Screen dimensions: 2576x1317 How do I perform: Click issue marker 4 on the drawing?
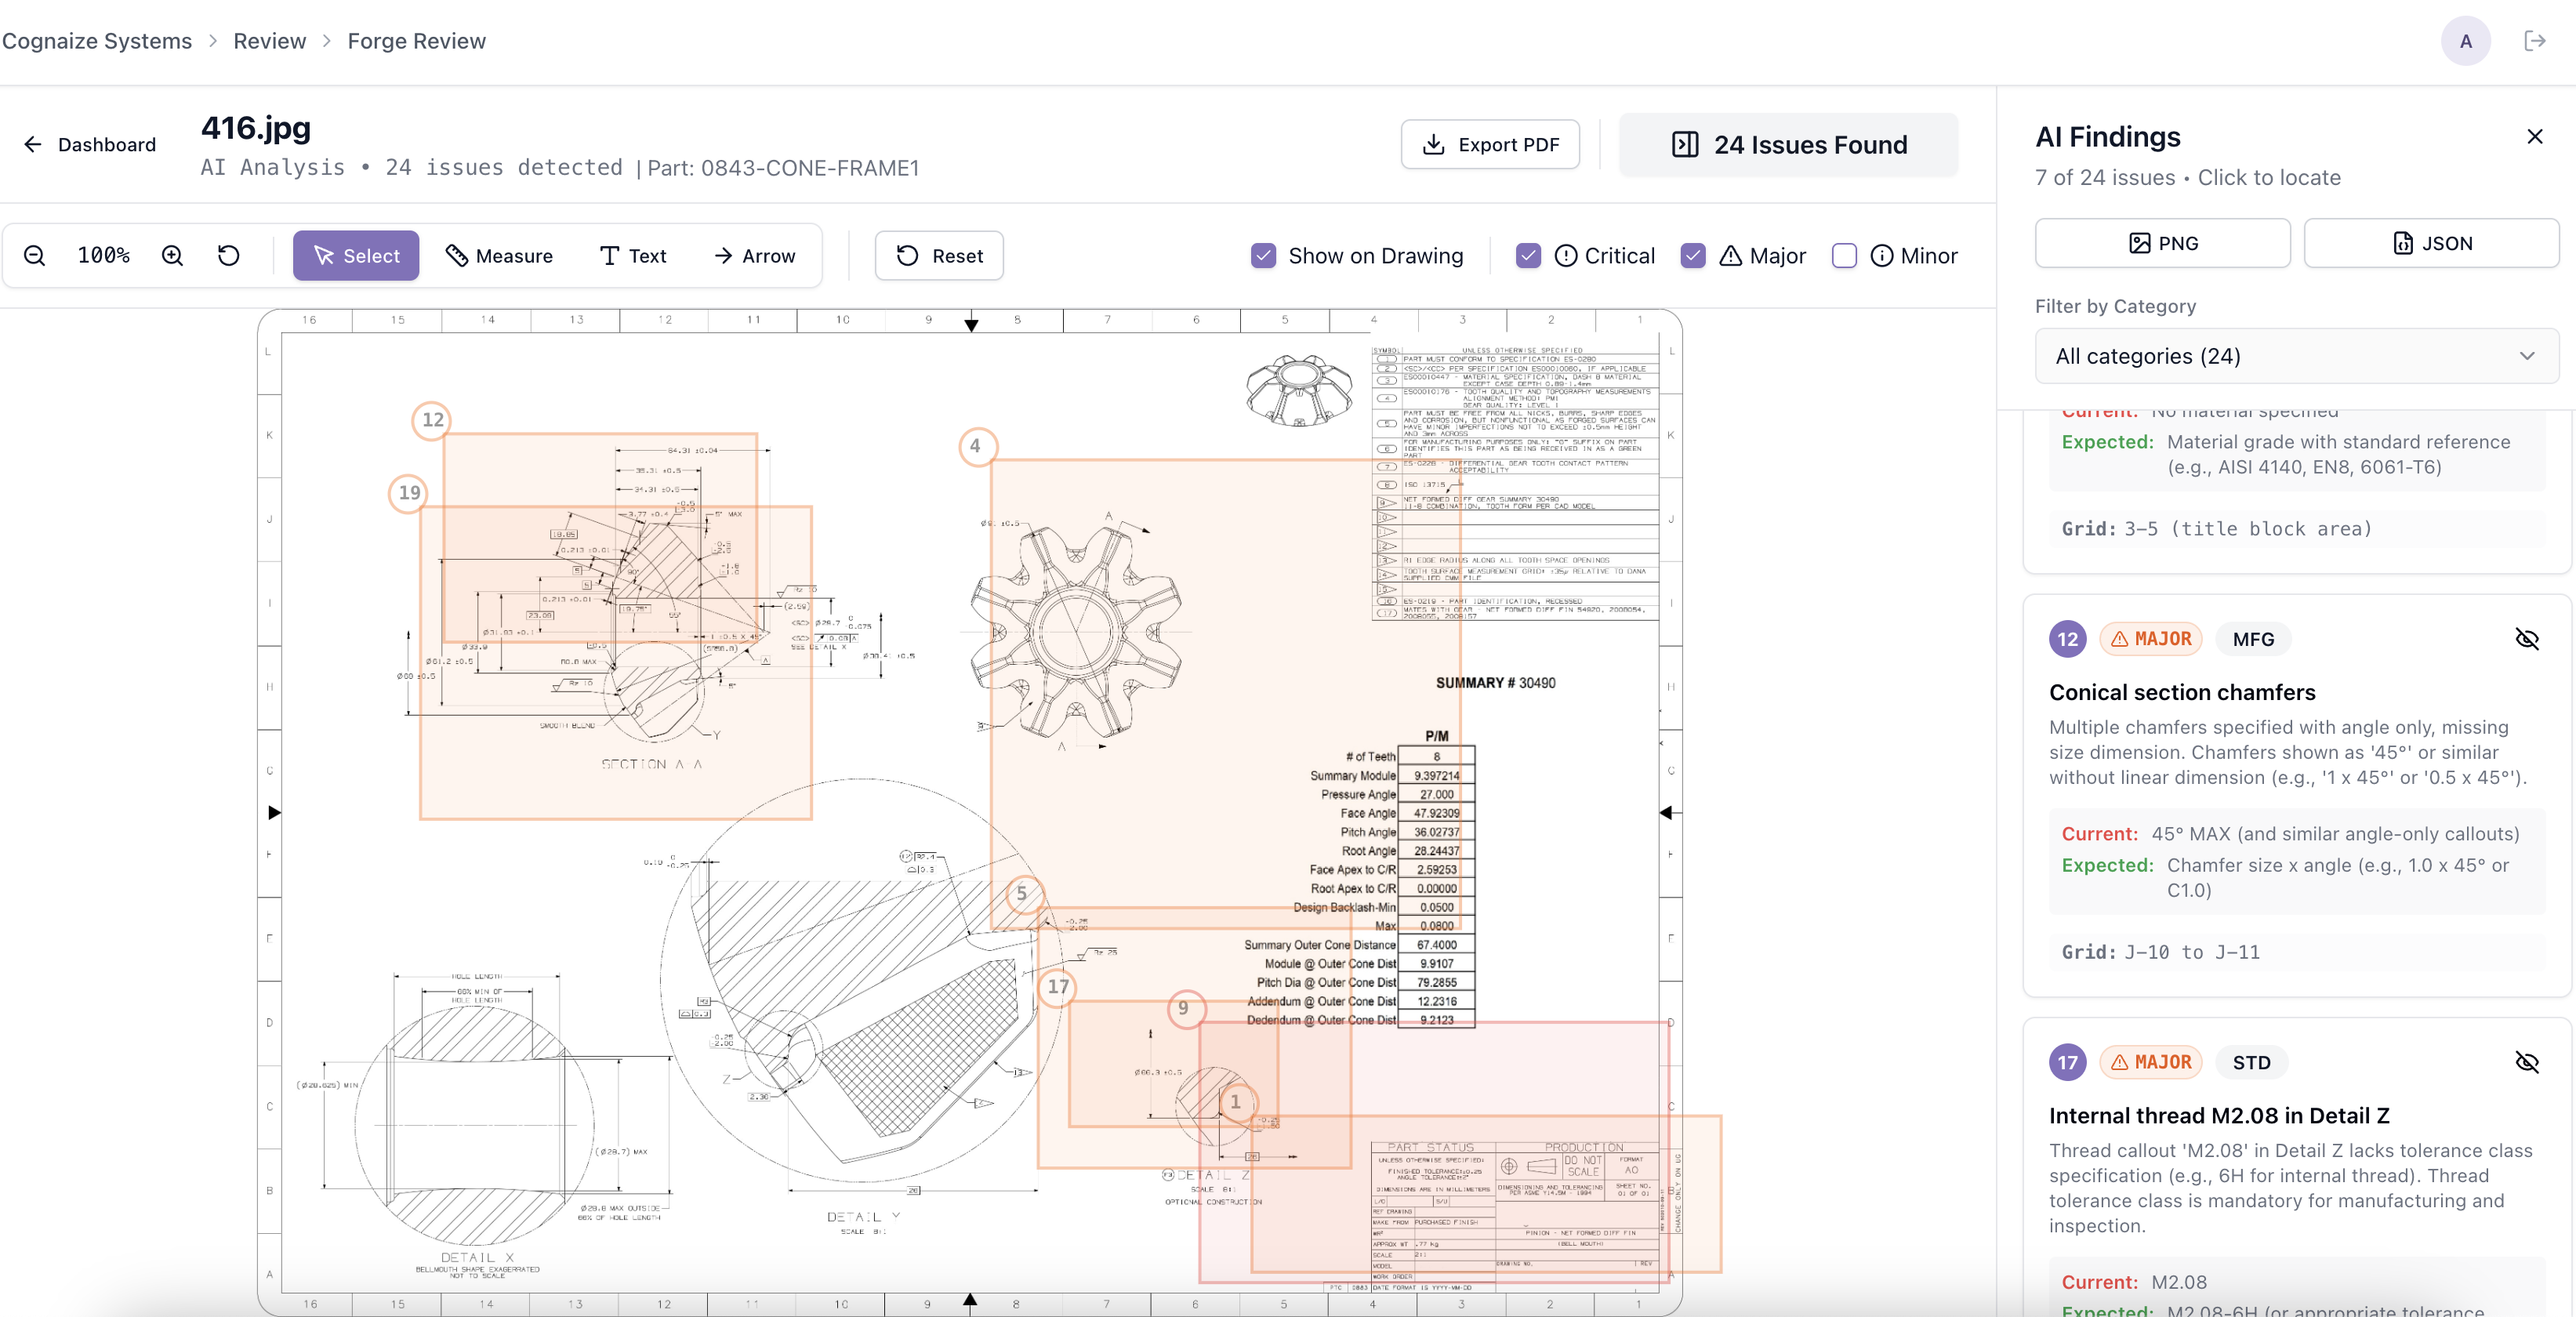(976, 446)
